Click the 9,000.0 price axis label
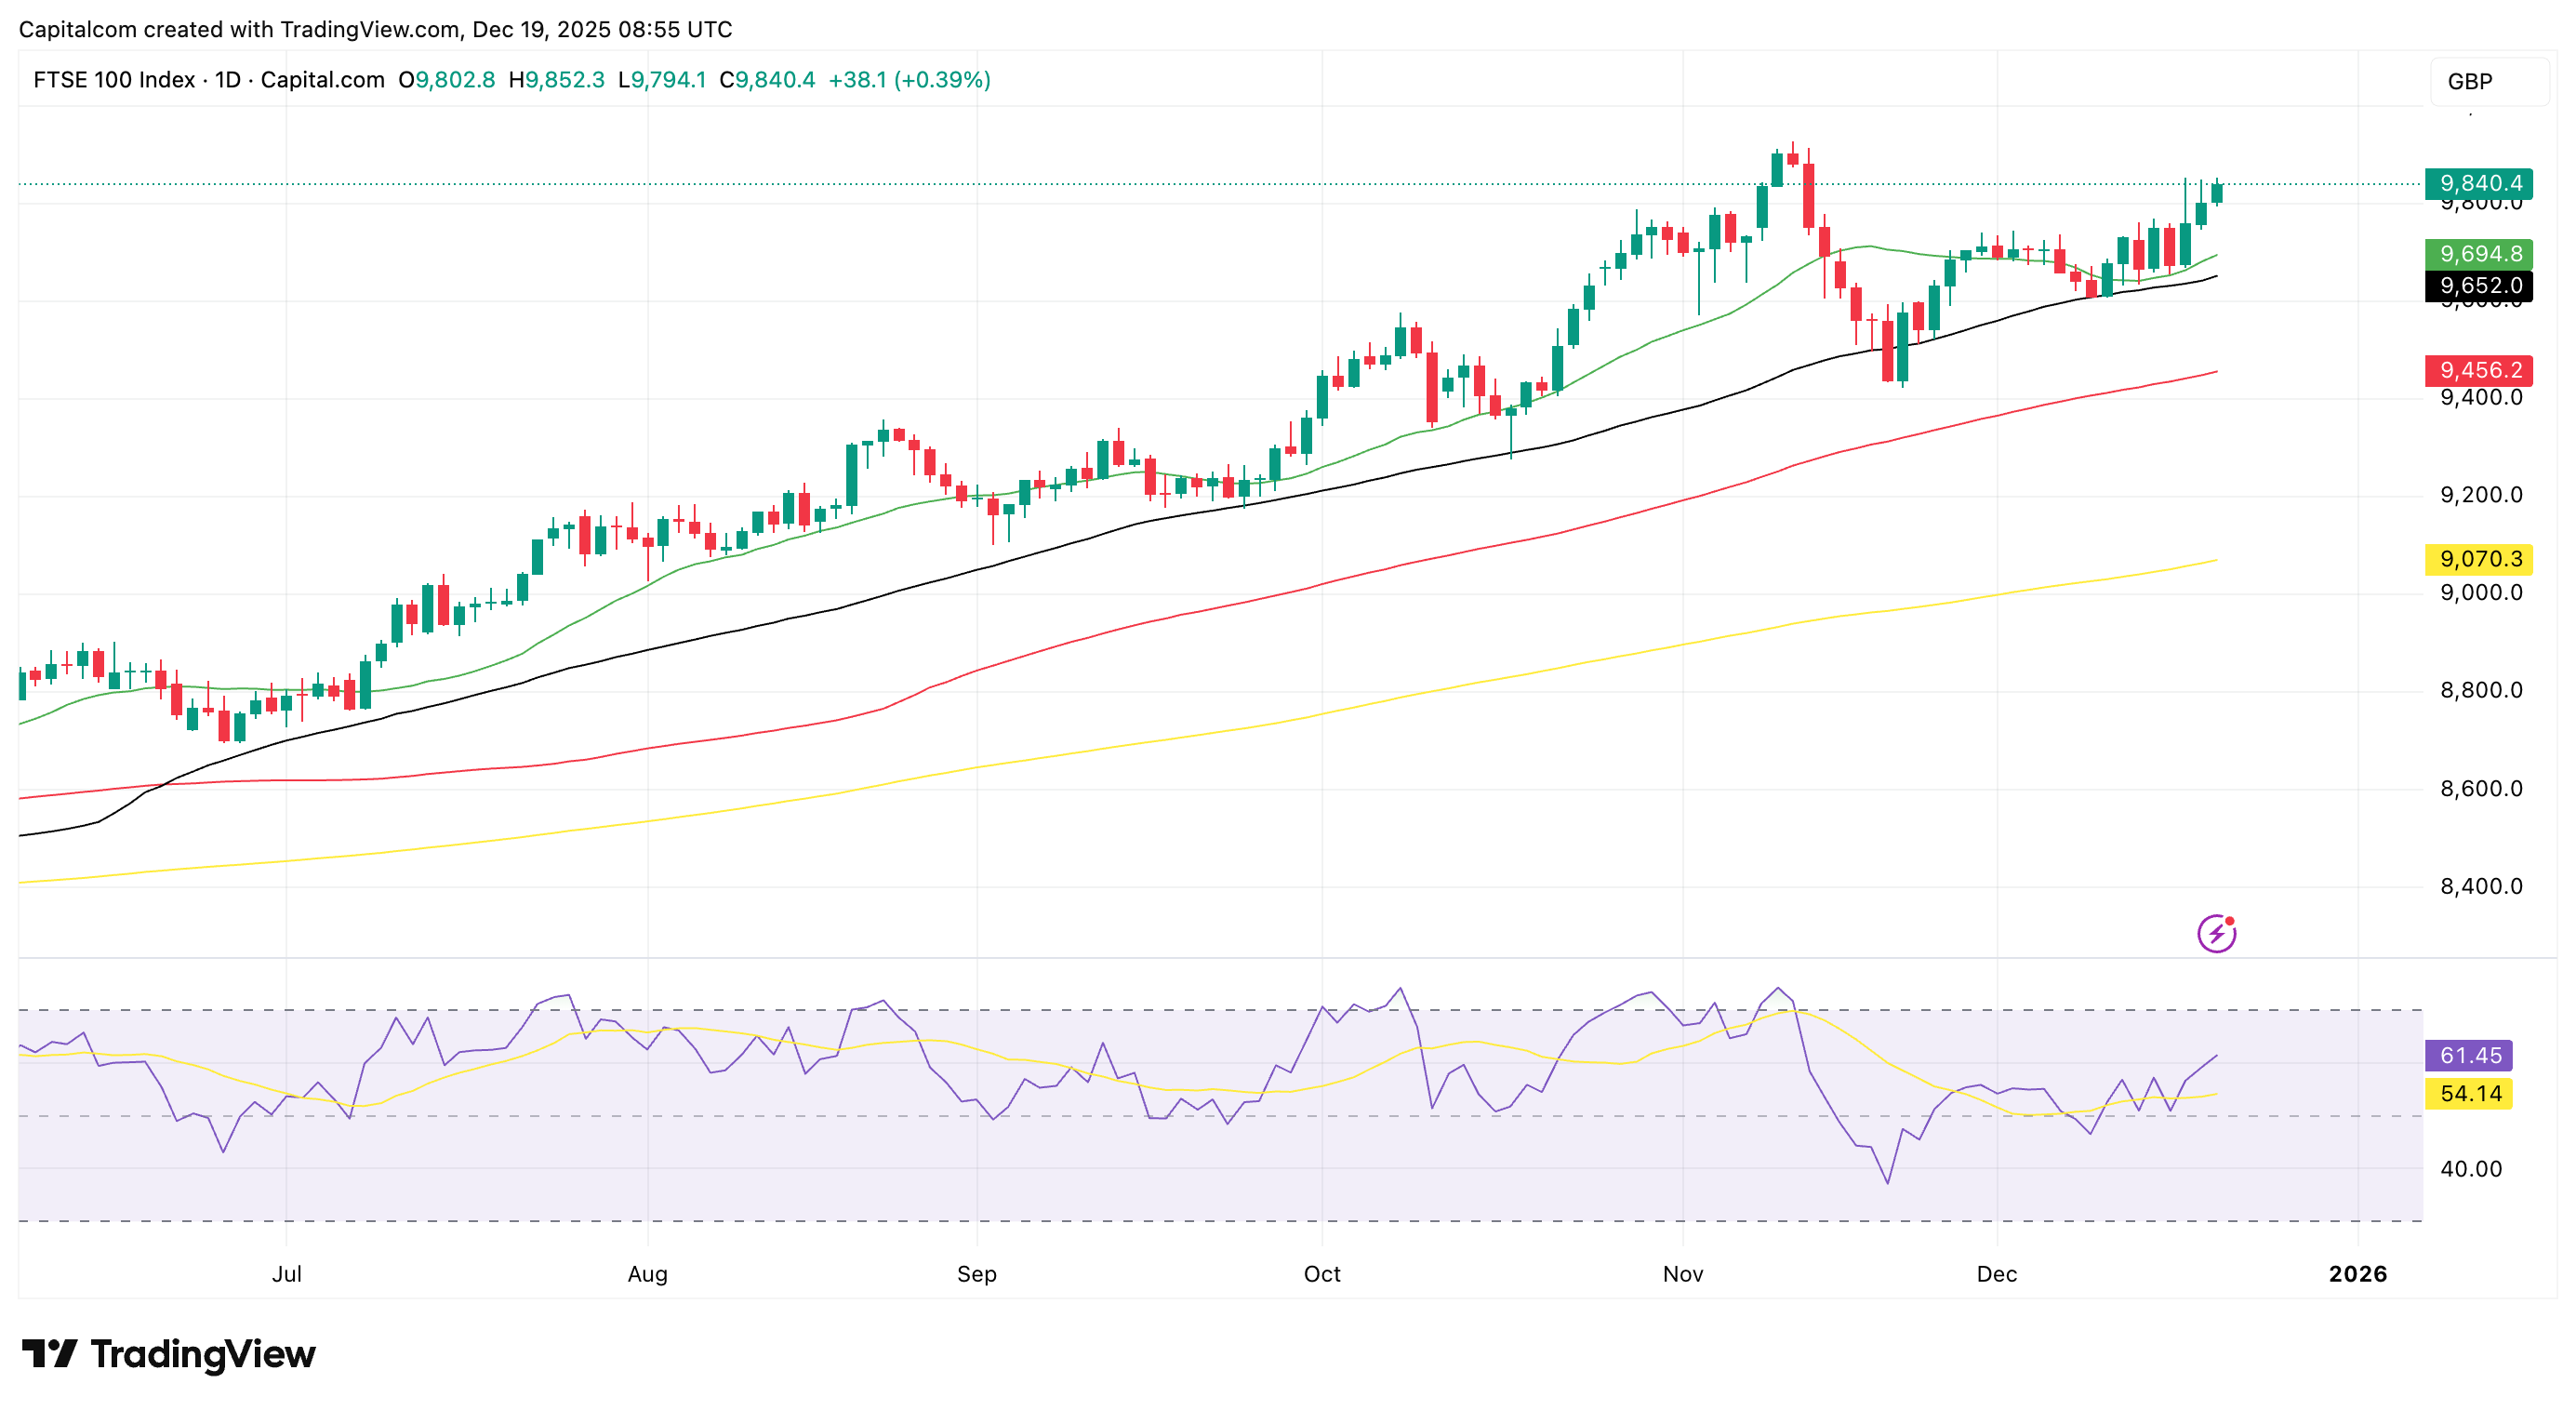 [x=2481, y=592]
